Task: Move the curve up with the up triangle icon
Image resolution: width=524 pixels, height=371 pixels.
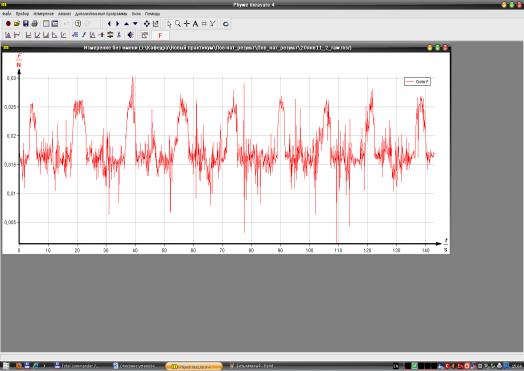Action: [126, 24]
